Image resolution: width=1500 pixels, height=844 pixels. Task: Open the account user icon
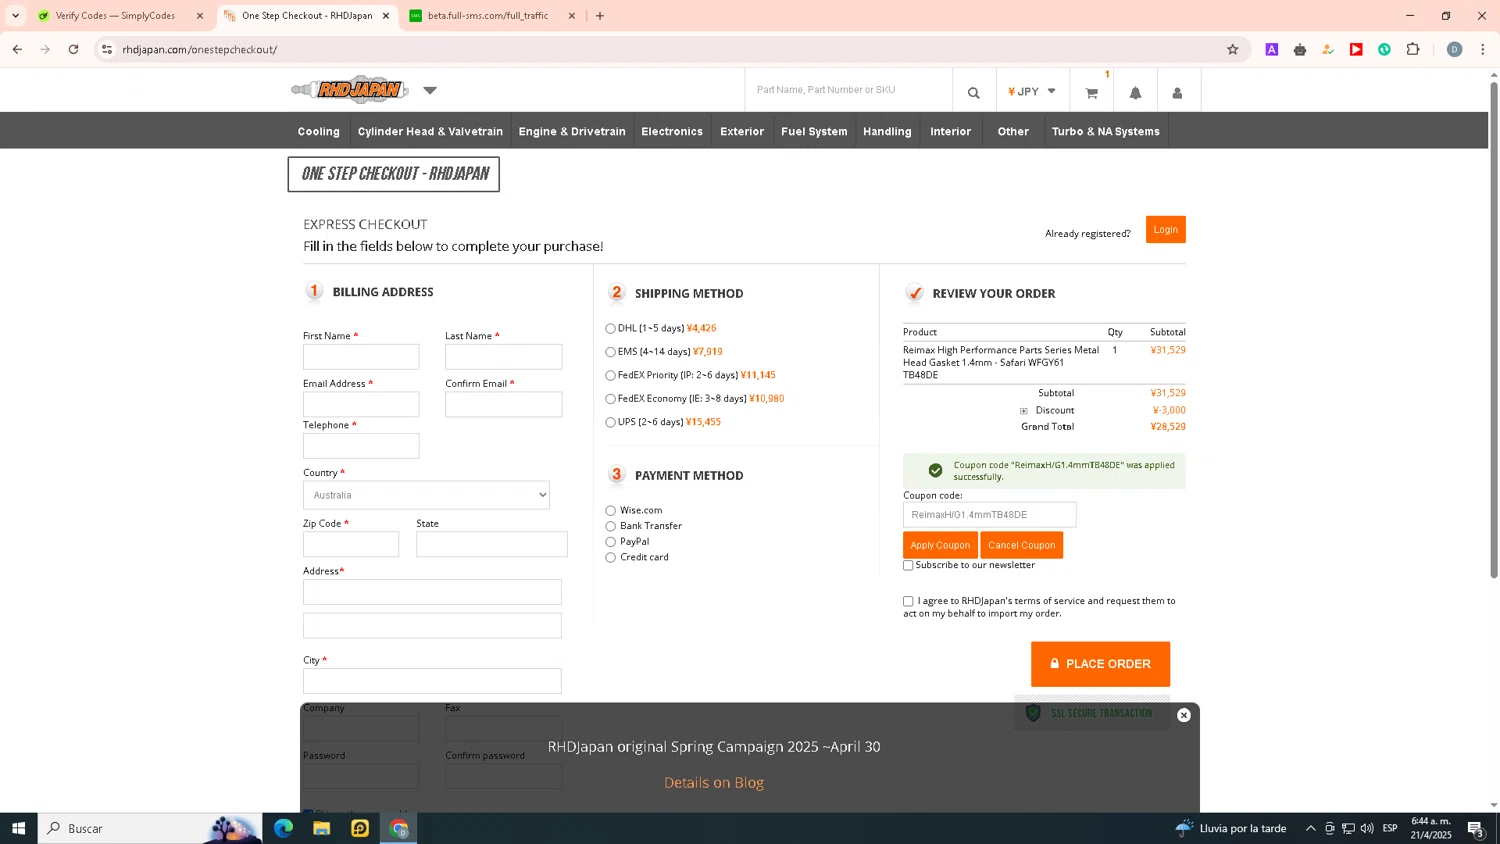(x=1177, y=92)
